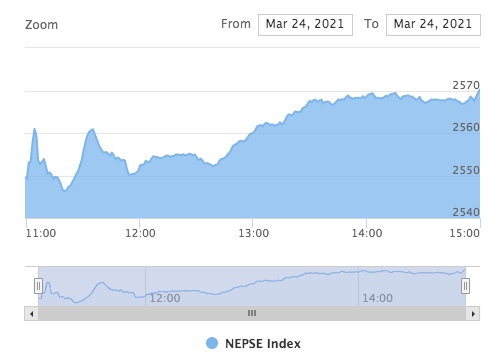Click the 2550 y-axis label

click(466, 170)
